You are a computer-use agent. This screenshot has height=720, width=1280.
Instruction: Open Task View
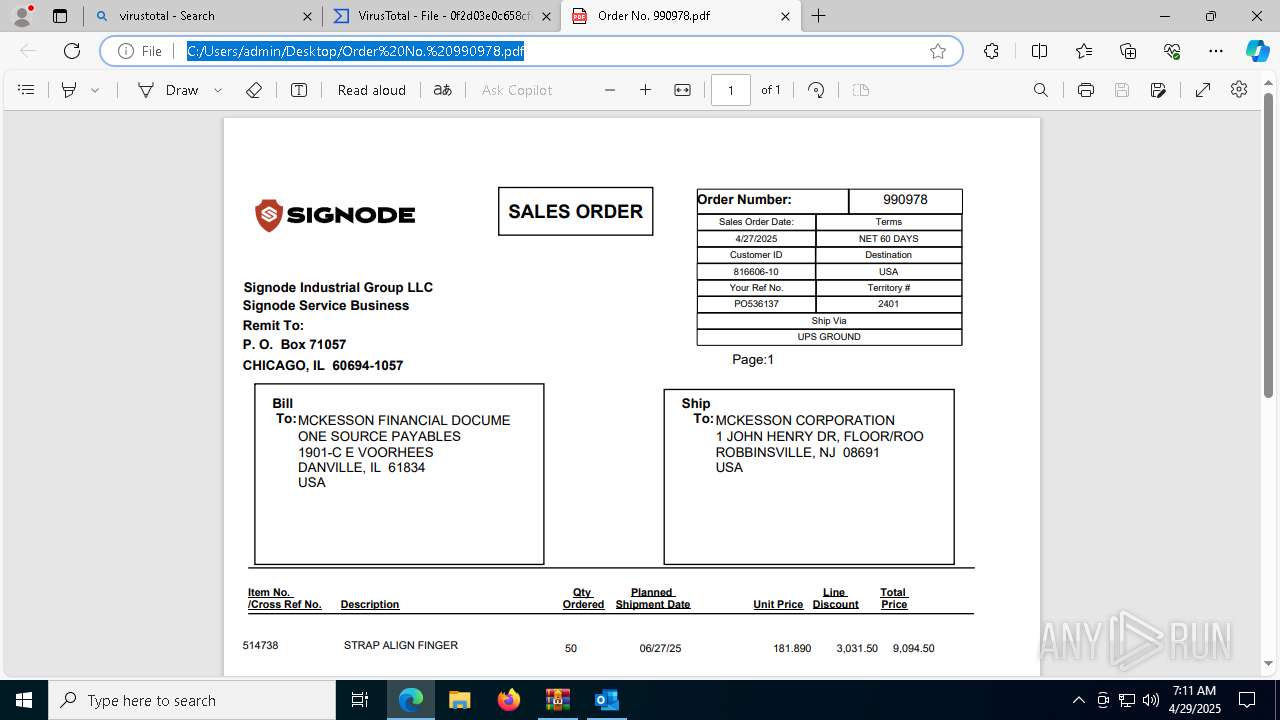[360, 700]
